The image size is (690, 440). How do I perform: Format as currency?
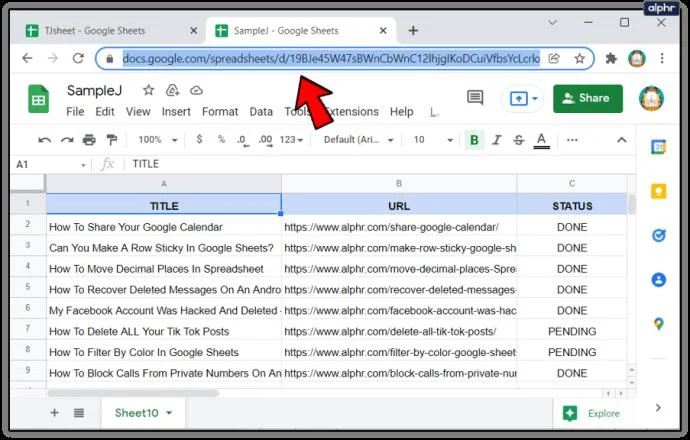pos(199,139)
